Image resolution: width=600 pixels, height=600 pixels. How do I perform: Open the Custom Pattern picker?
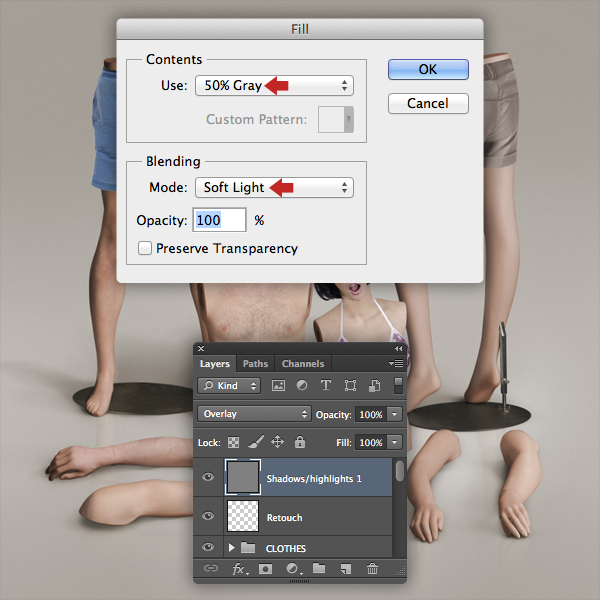(x=336, y=119)
